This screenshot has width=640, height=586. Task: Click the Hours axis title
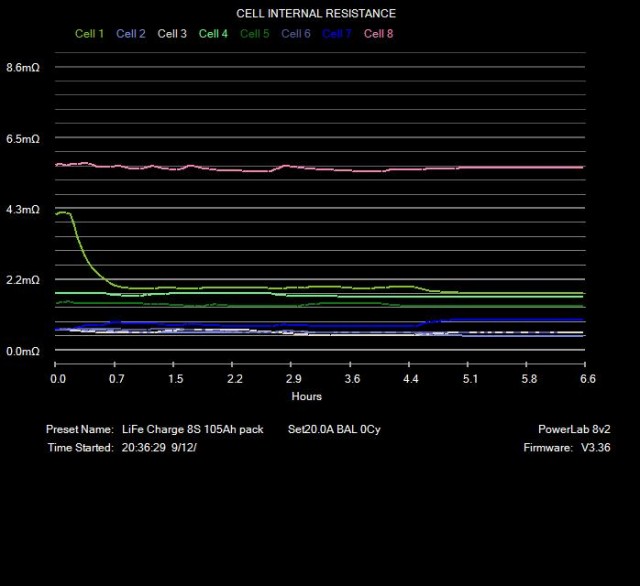[306, 397]
